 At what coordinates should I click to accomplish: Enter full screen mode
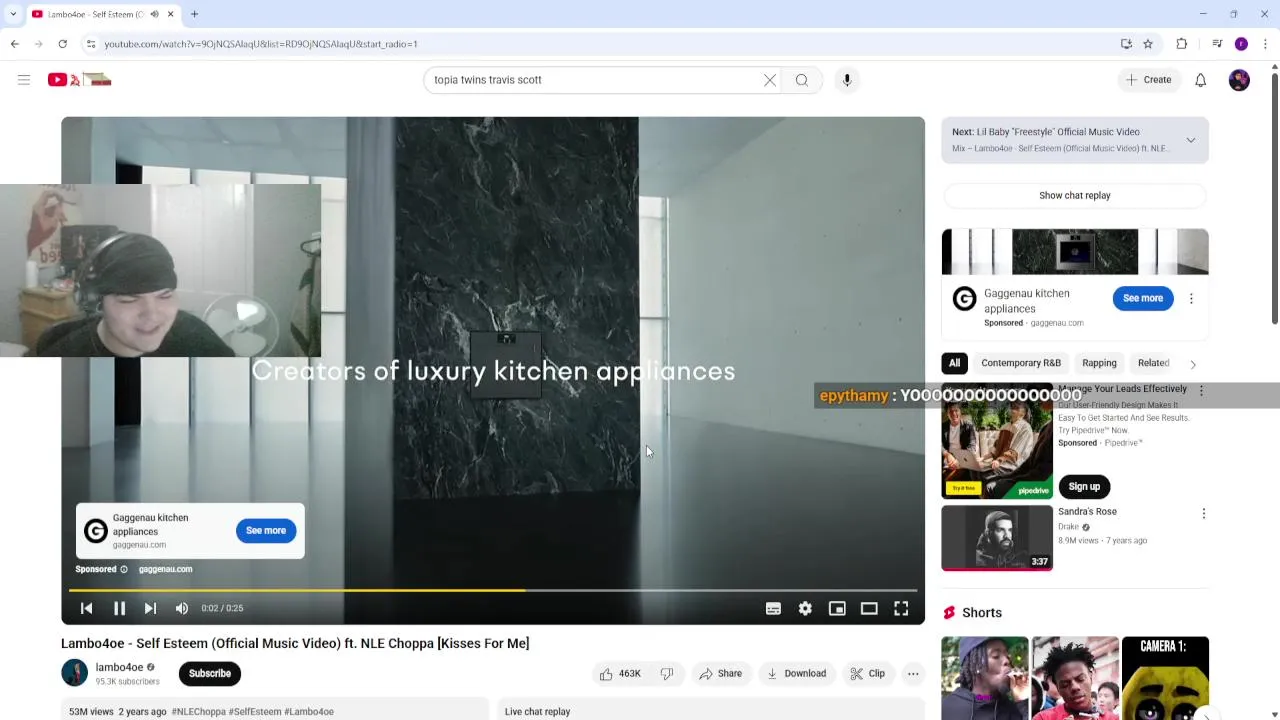[901, 608]
